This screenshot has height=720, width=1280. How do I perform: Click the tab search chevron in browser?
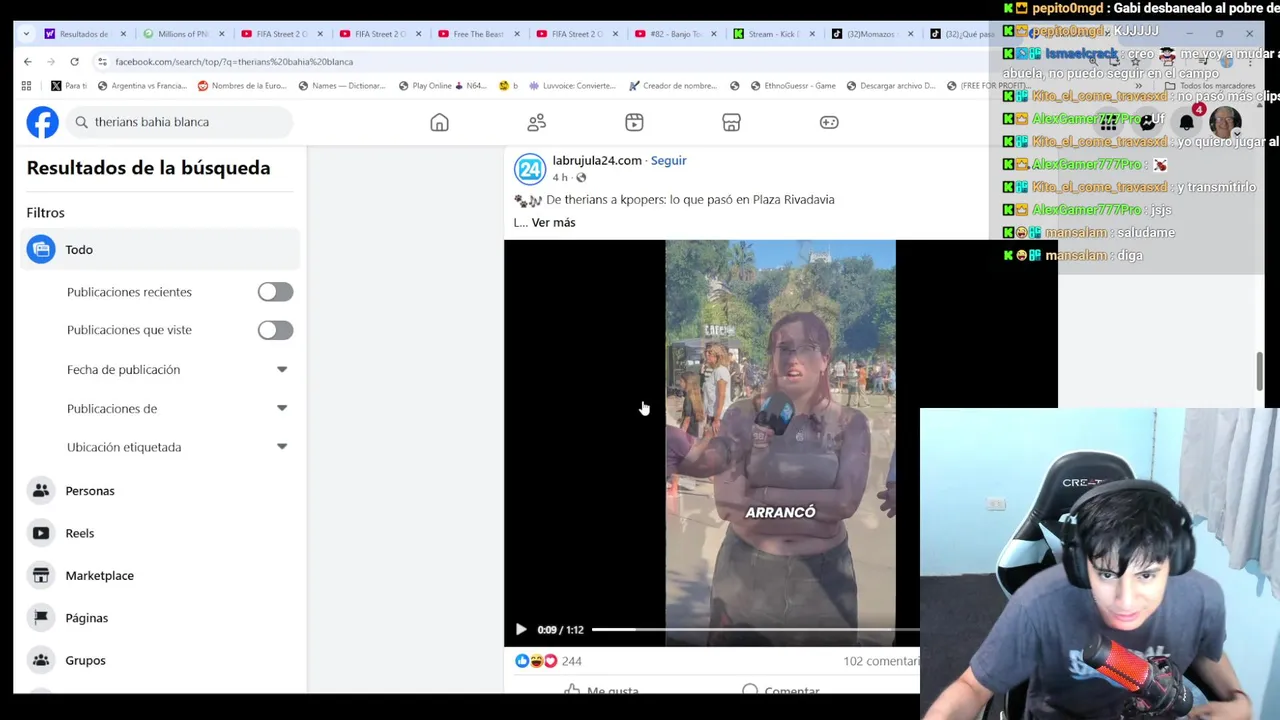[28, 34]
